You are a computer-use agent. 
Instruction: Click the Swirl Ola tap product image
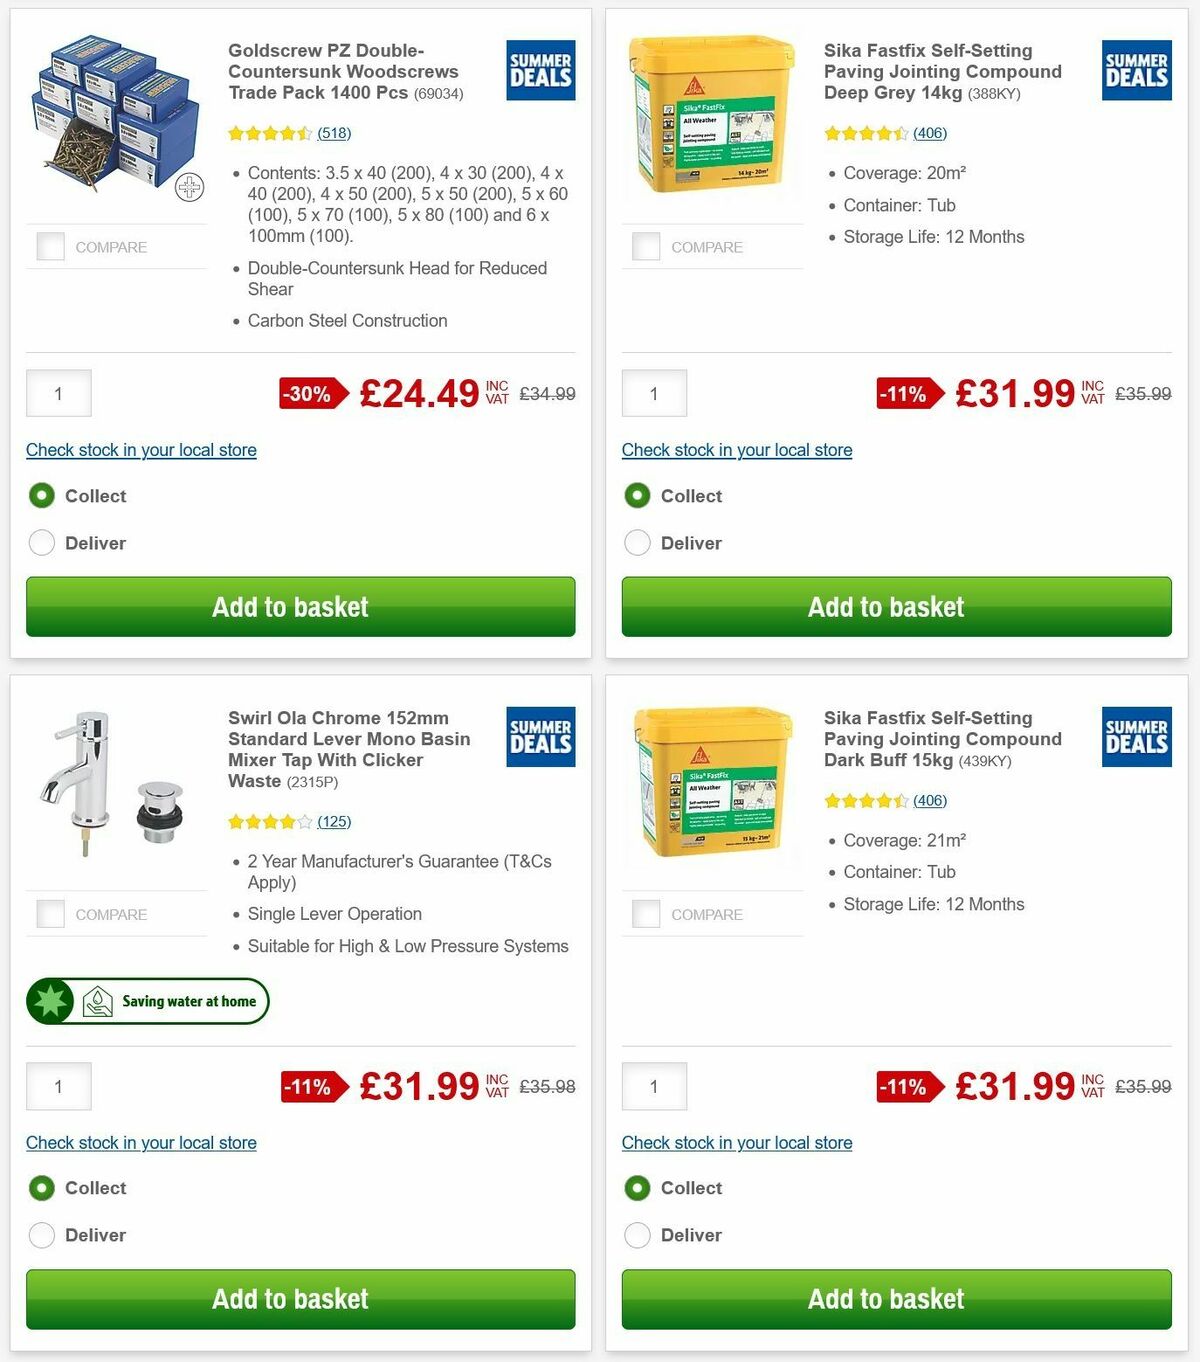[110, 785]
